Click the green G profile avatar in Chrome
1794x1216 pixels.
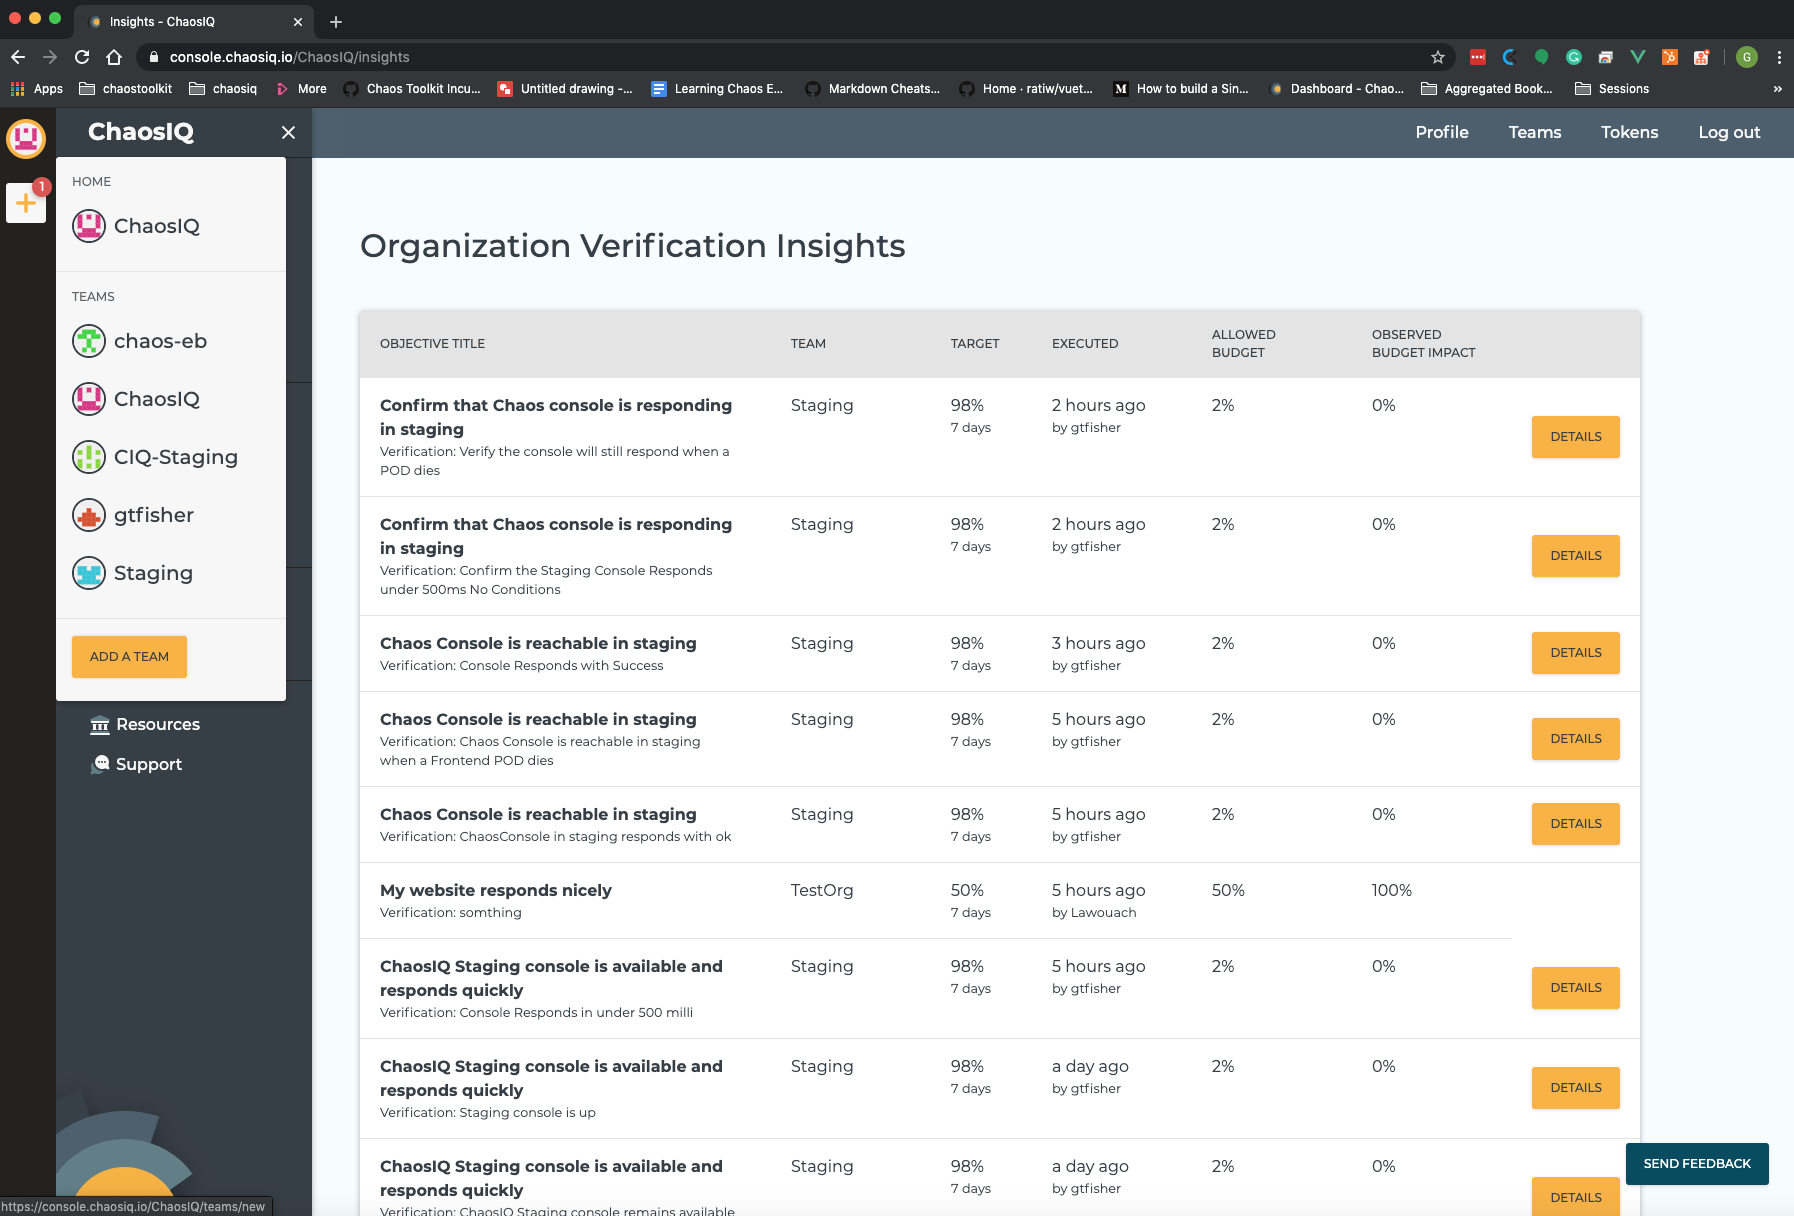(x=1747, y=57)
